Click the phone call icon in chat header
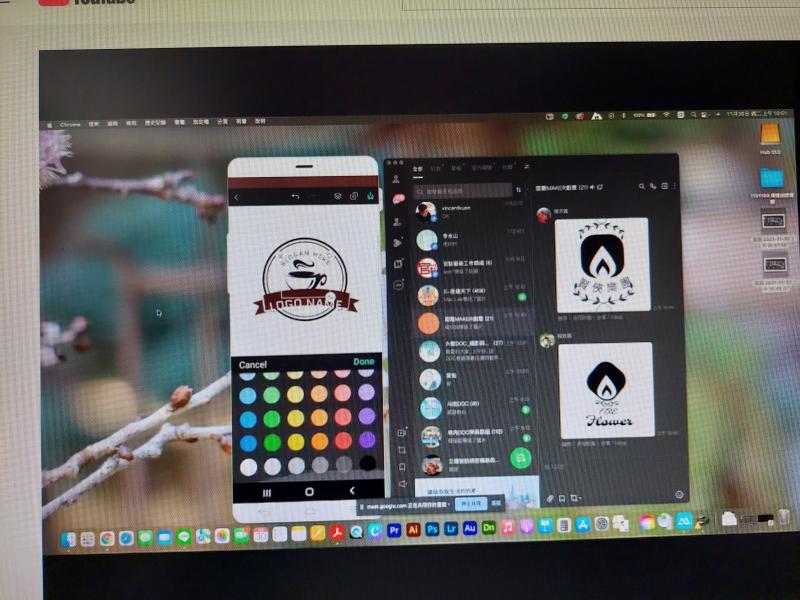The image size is (800, 600). (652, 186)
